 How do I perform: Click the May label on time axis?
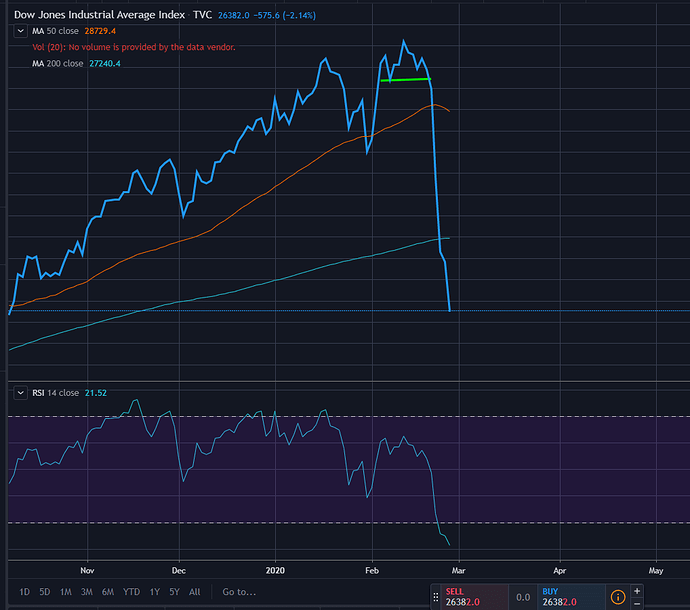656,571
